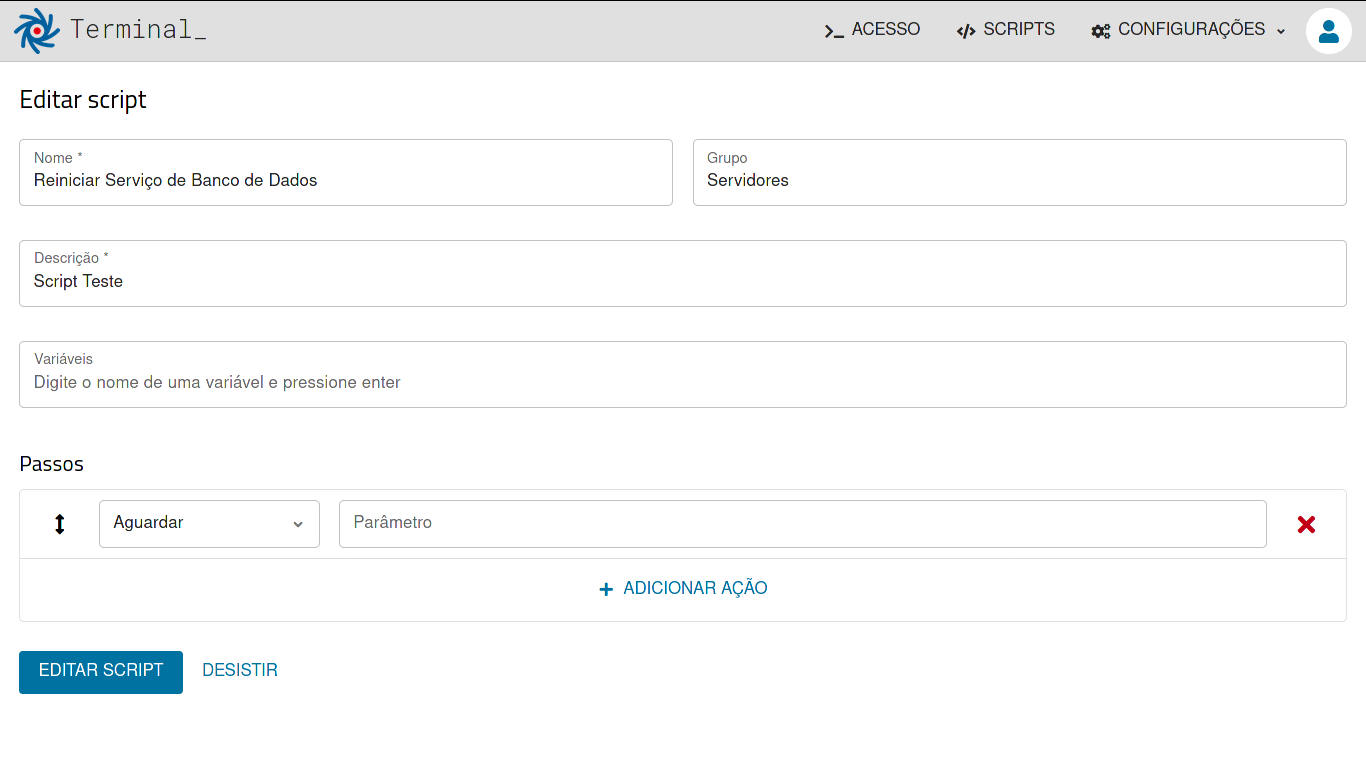
Task: Click the chevron next to CONFIGURAÇÕES
Action: [x=1281, y=31]
